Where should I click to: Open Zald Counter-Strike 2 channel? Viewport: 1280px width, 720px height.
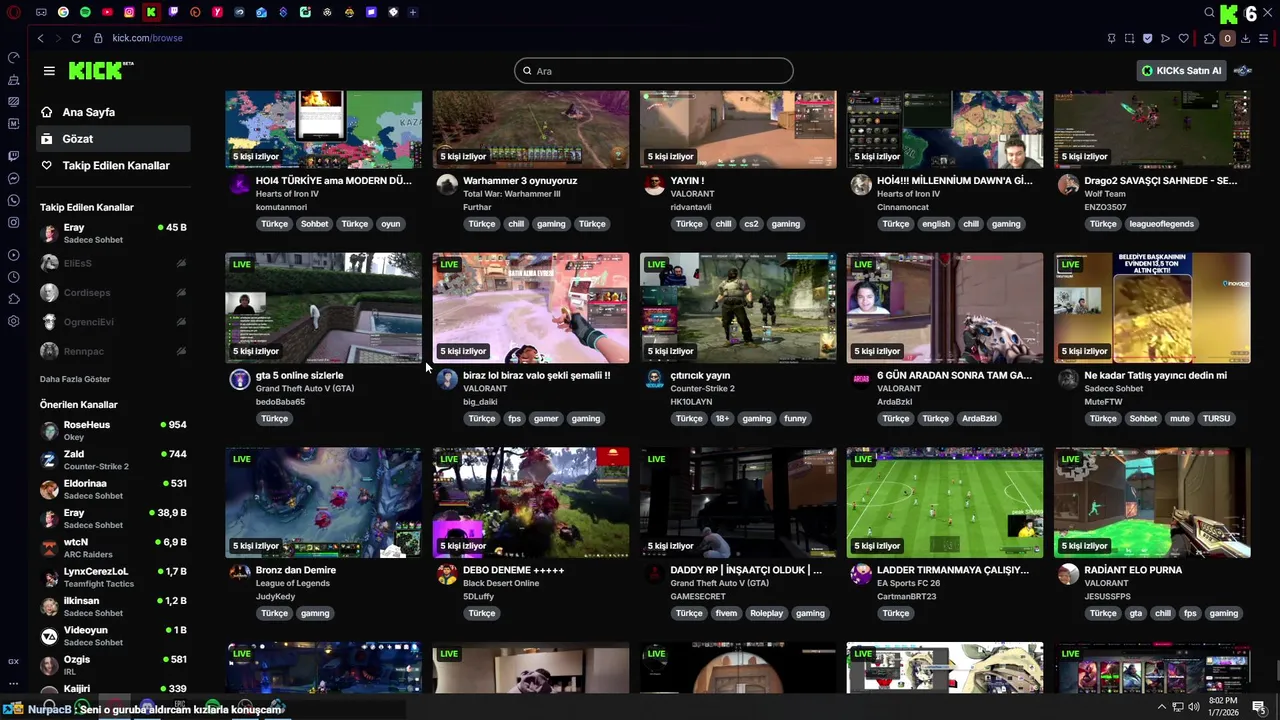(x=112, y=460)
